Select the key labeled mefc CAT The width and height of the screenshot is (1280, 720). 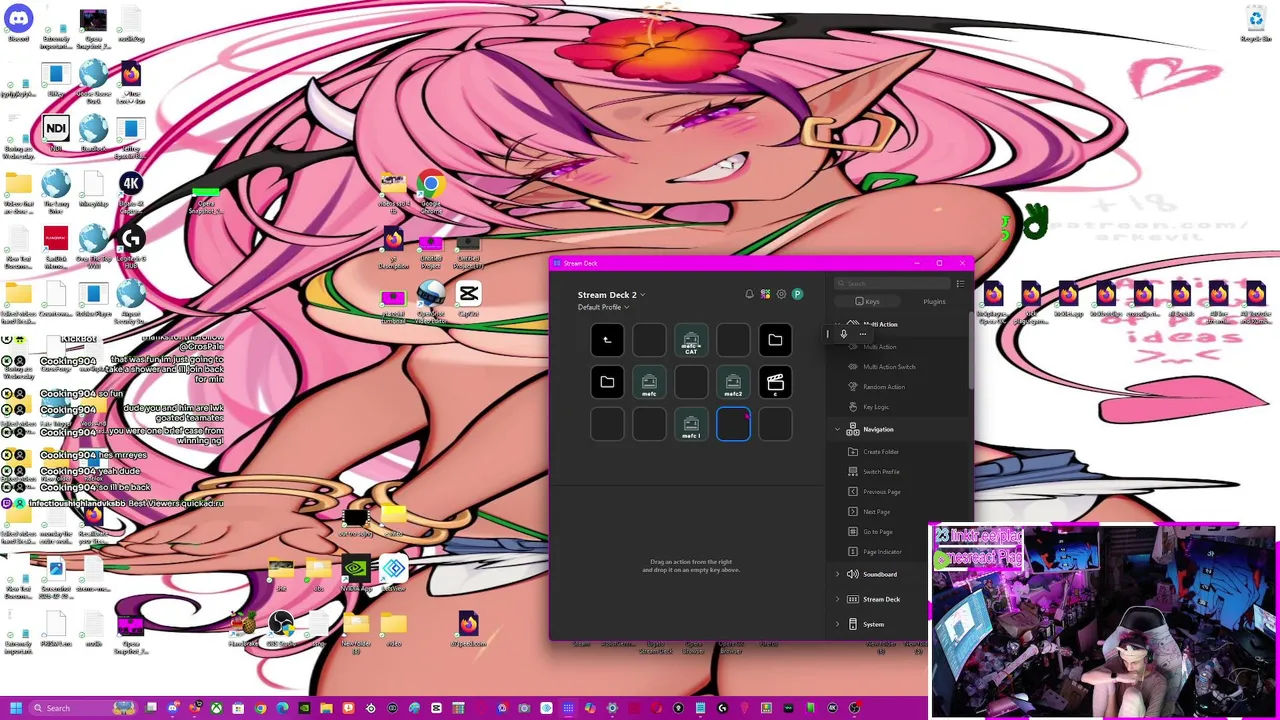click(x=691, y=340)
